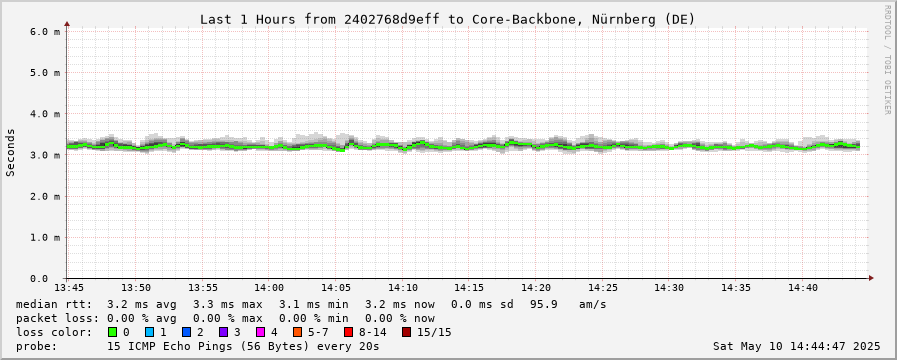The height and width of the screenshot is (360, 897).
Task: Click the light blue loss color 1 swatch
Action: [x=149, y=332]
